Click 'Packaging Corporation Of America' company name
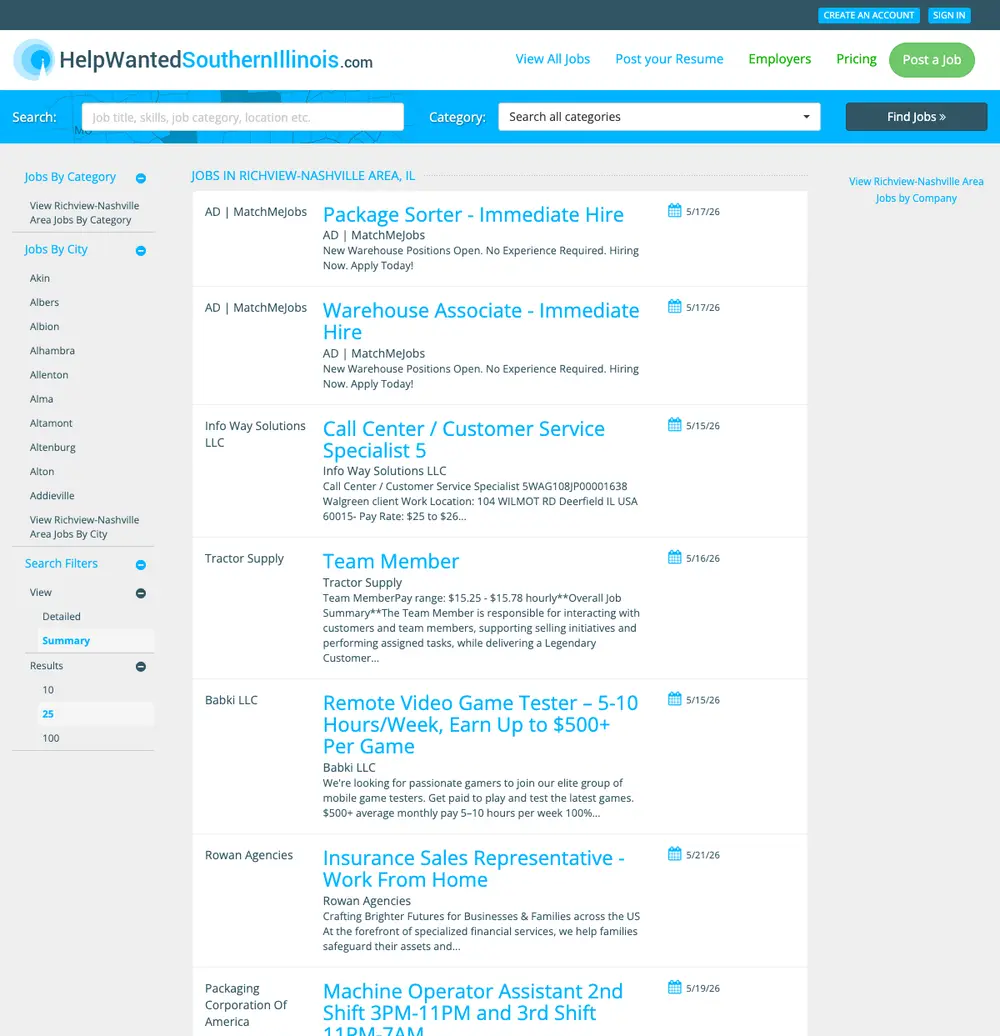 click(246, 1006)
